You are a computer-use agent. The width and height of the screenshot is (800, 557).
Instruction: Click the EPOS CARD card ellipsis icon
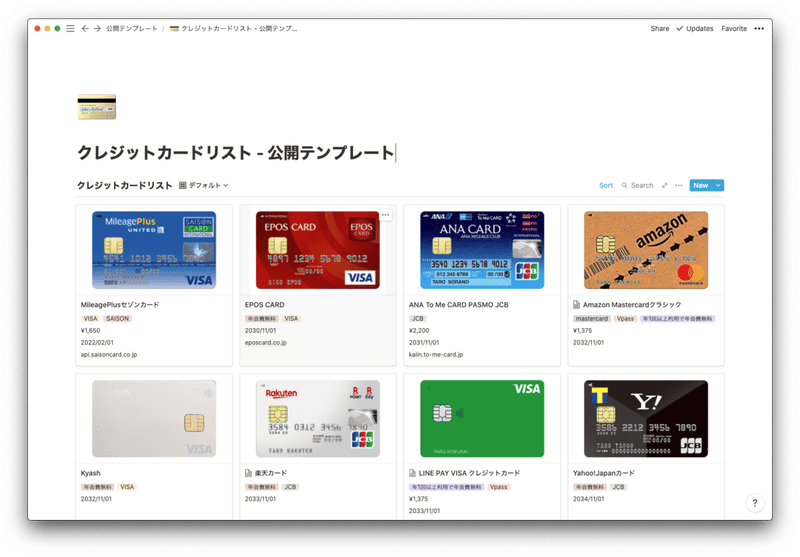pyautogui.click(x=386, y=215)
